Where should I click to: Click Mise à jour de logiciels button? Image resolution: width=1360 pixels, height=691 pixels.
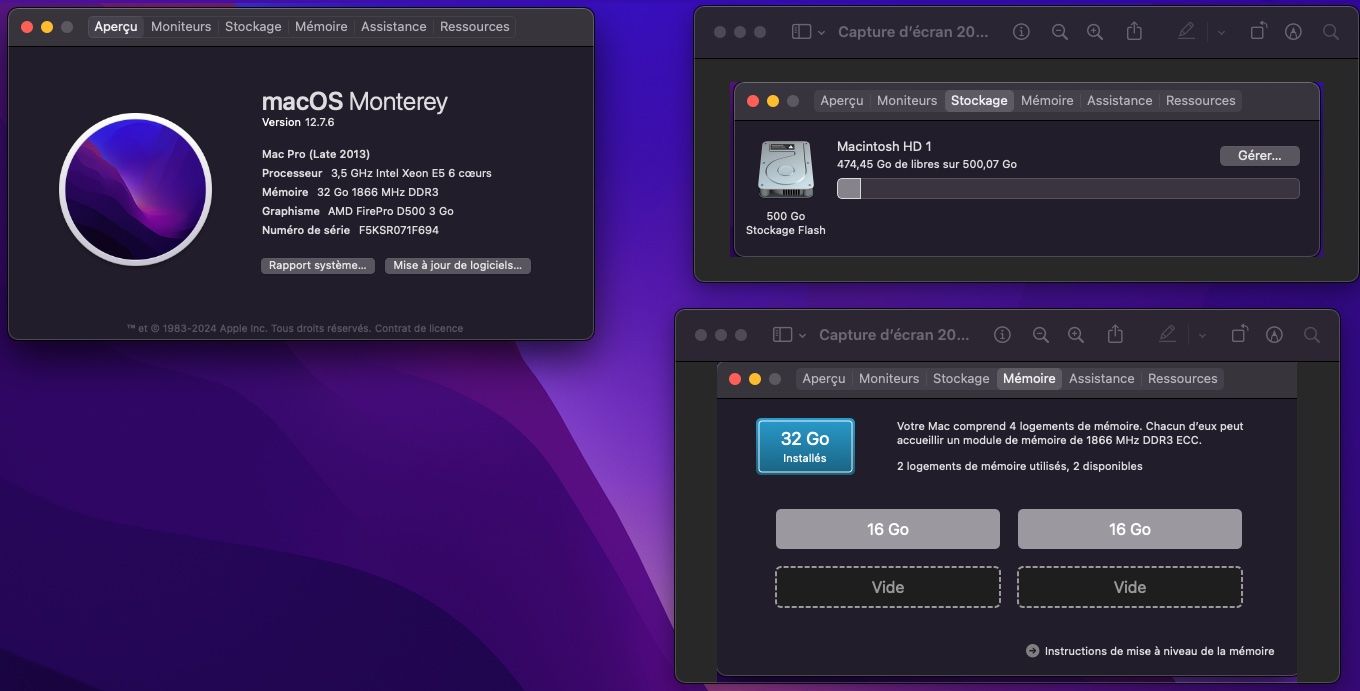tap(458, 266)
